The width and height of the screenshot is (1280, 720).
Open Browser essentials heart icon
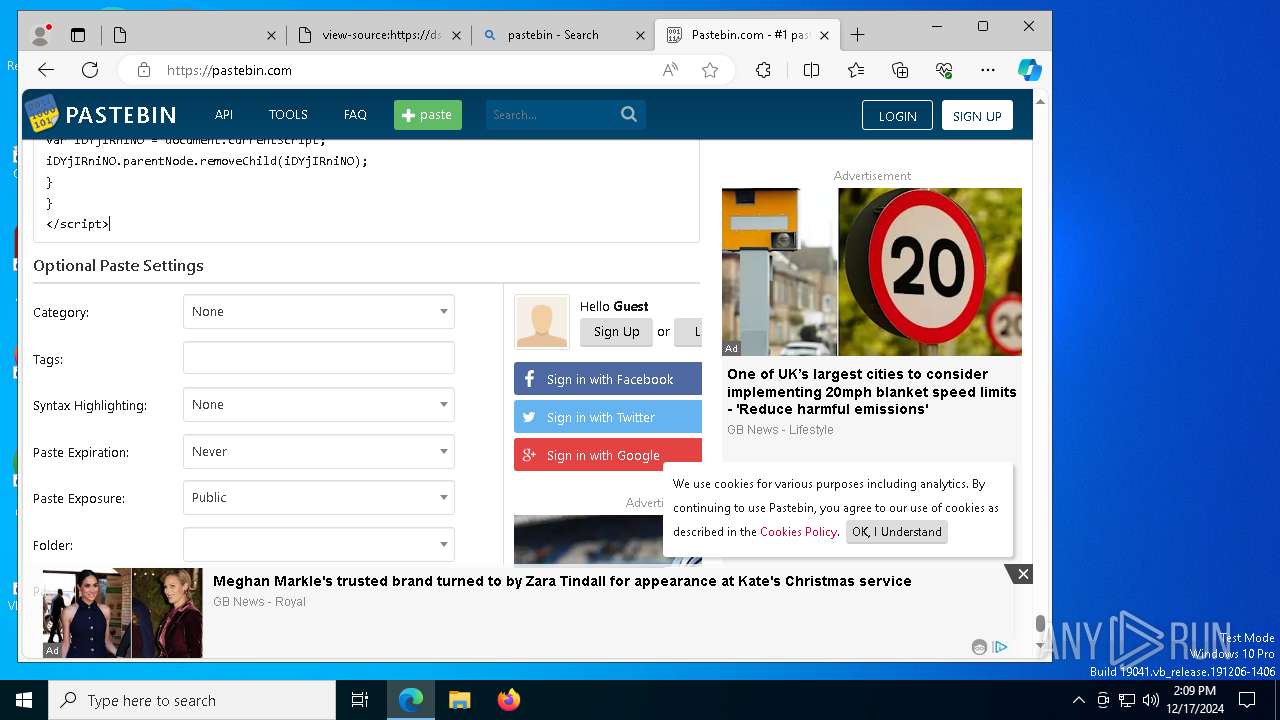pyautogui.click(x=944, y=70)
